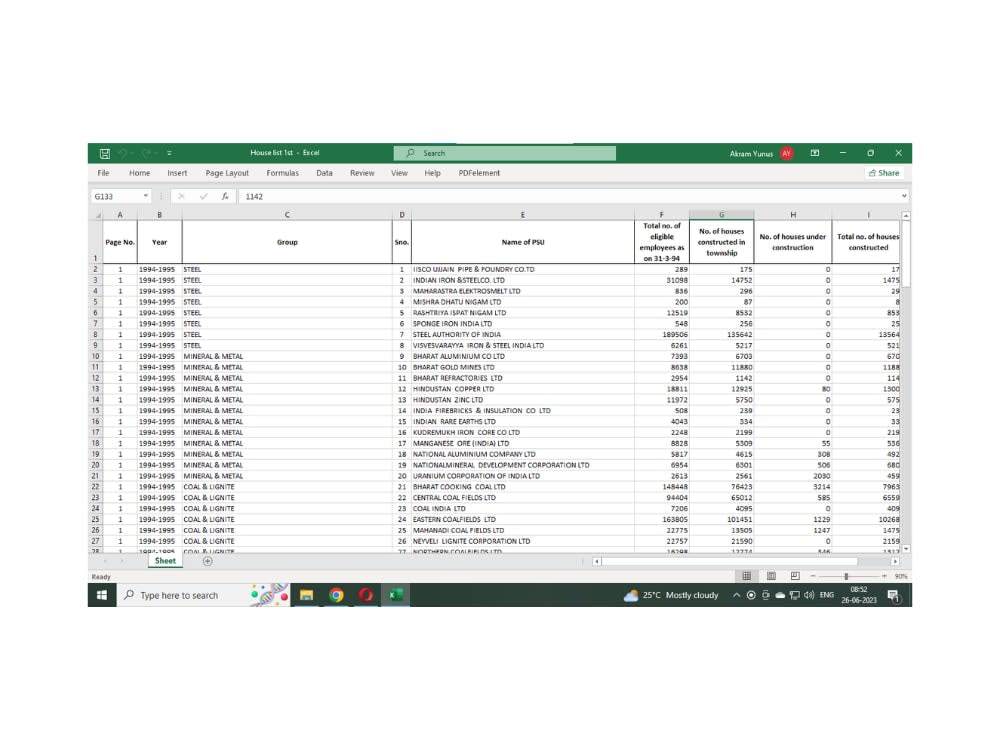Click the Share button
Image resolution: width=1000 pixels, height=750 pixels.
pos(884,173)
